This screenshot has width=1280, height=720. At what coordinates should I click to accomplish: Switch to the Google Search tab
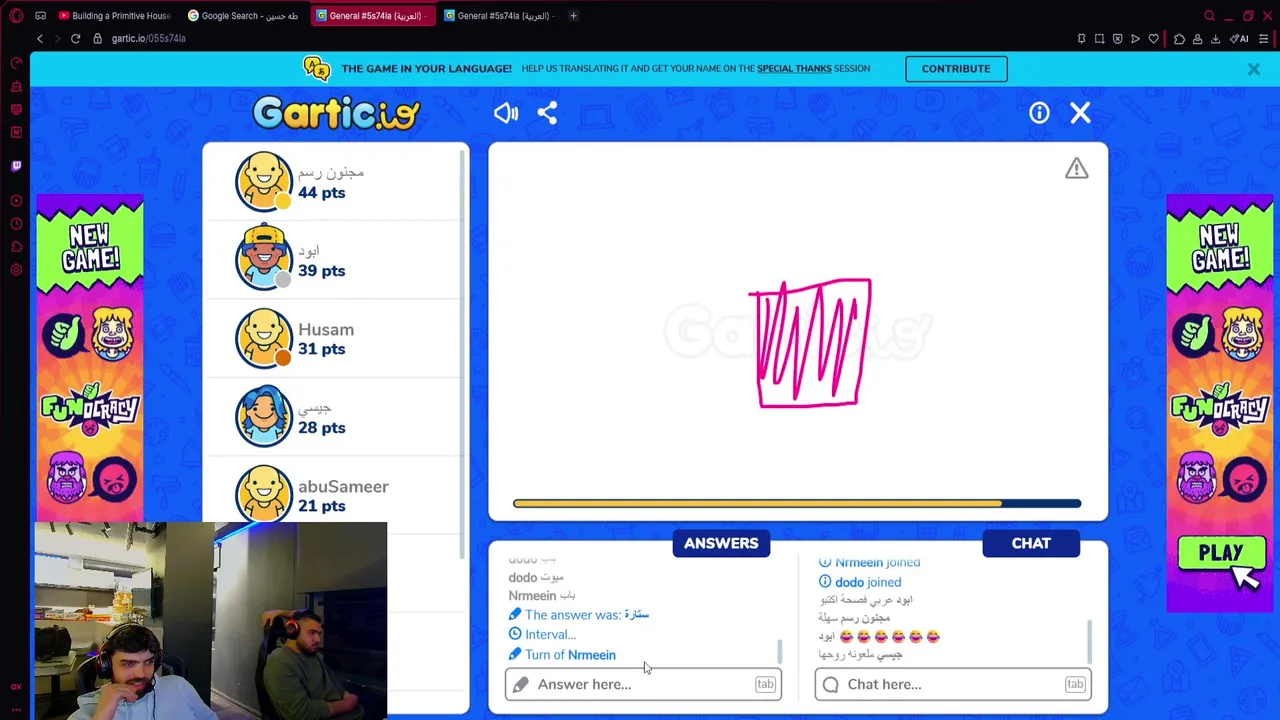pos(243,16)
